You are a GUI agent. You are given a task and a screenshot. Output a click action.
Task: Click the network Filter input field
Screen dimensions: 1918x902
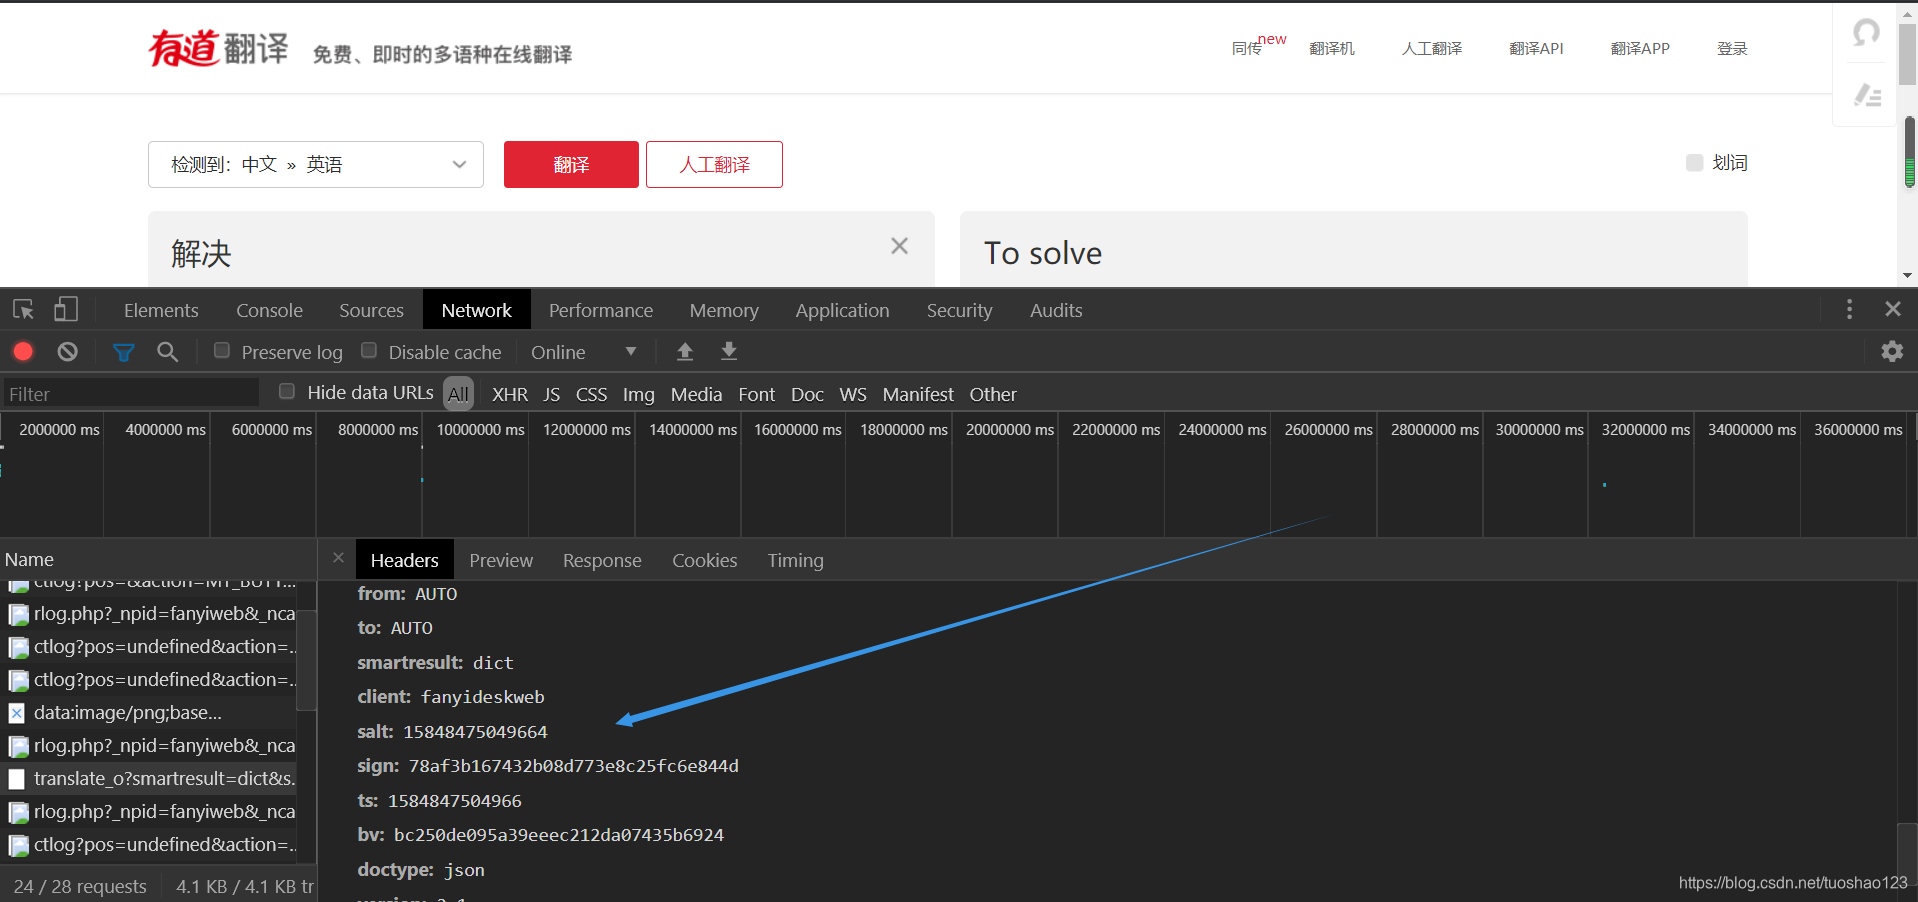tap(130, 393)
